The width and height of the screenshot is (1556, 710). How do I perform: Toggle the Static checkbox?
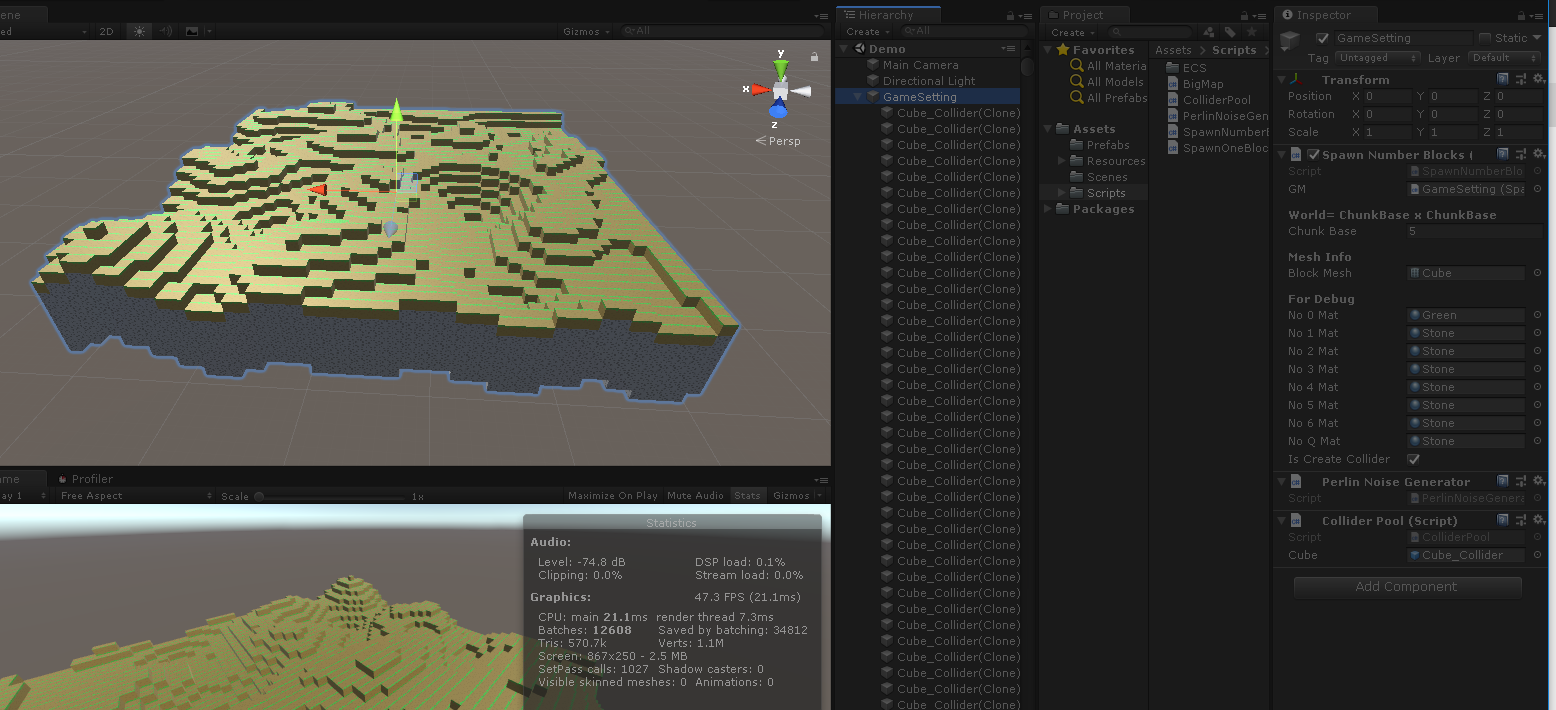point(1485,38)
